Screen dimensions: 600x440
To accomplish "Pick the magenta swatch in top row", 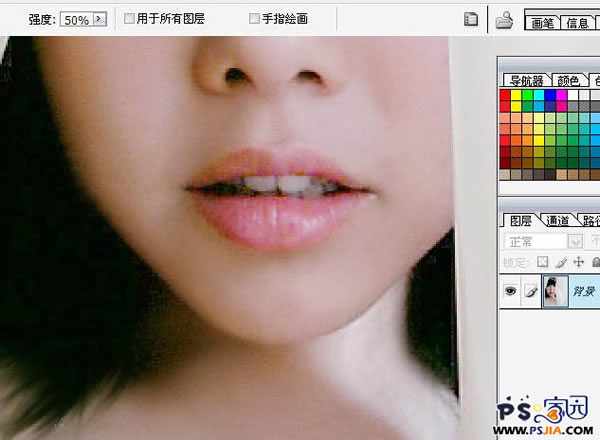I will click(x=561, y=95).
